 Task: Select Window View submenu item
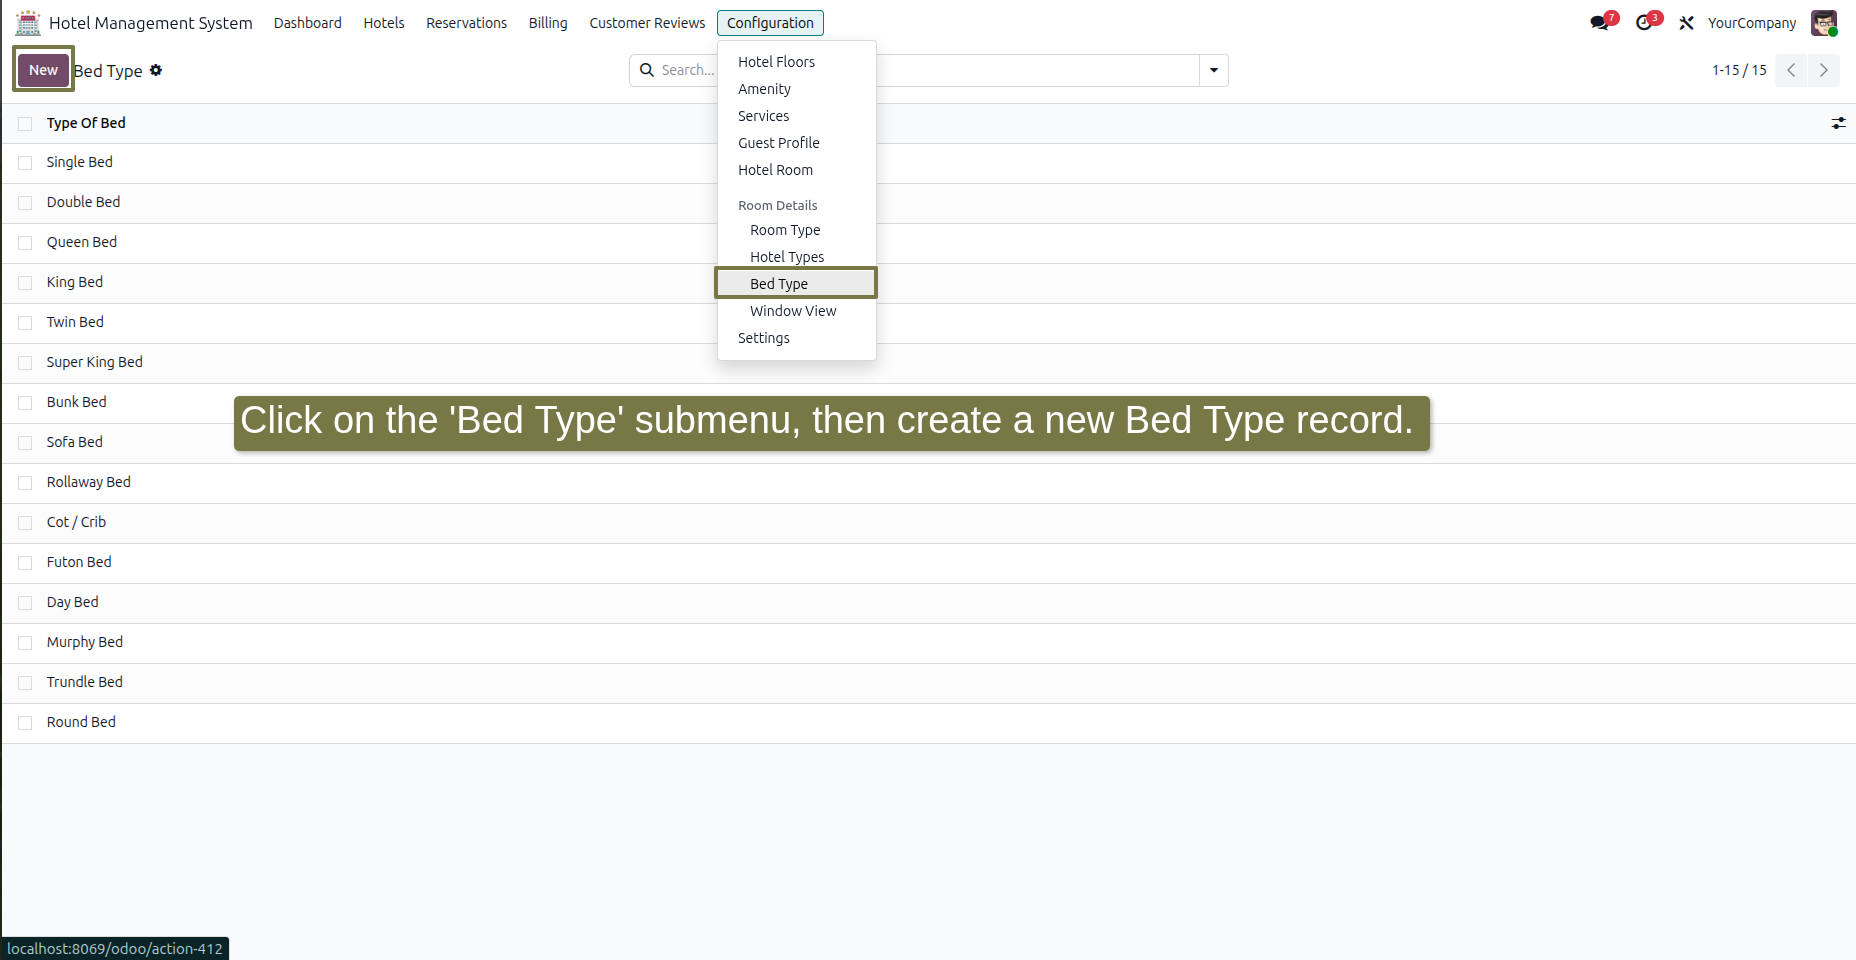click(x=796, y=311)
